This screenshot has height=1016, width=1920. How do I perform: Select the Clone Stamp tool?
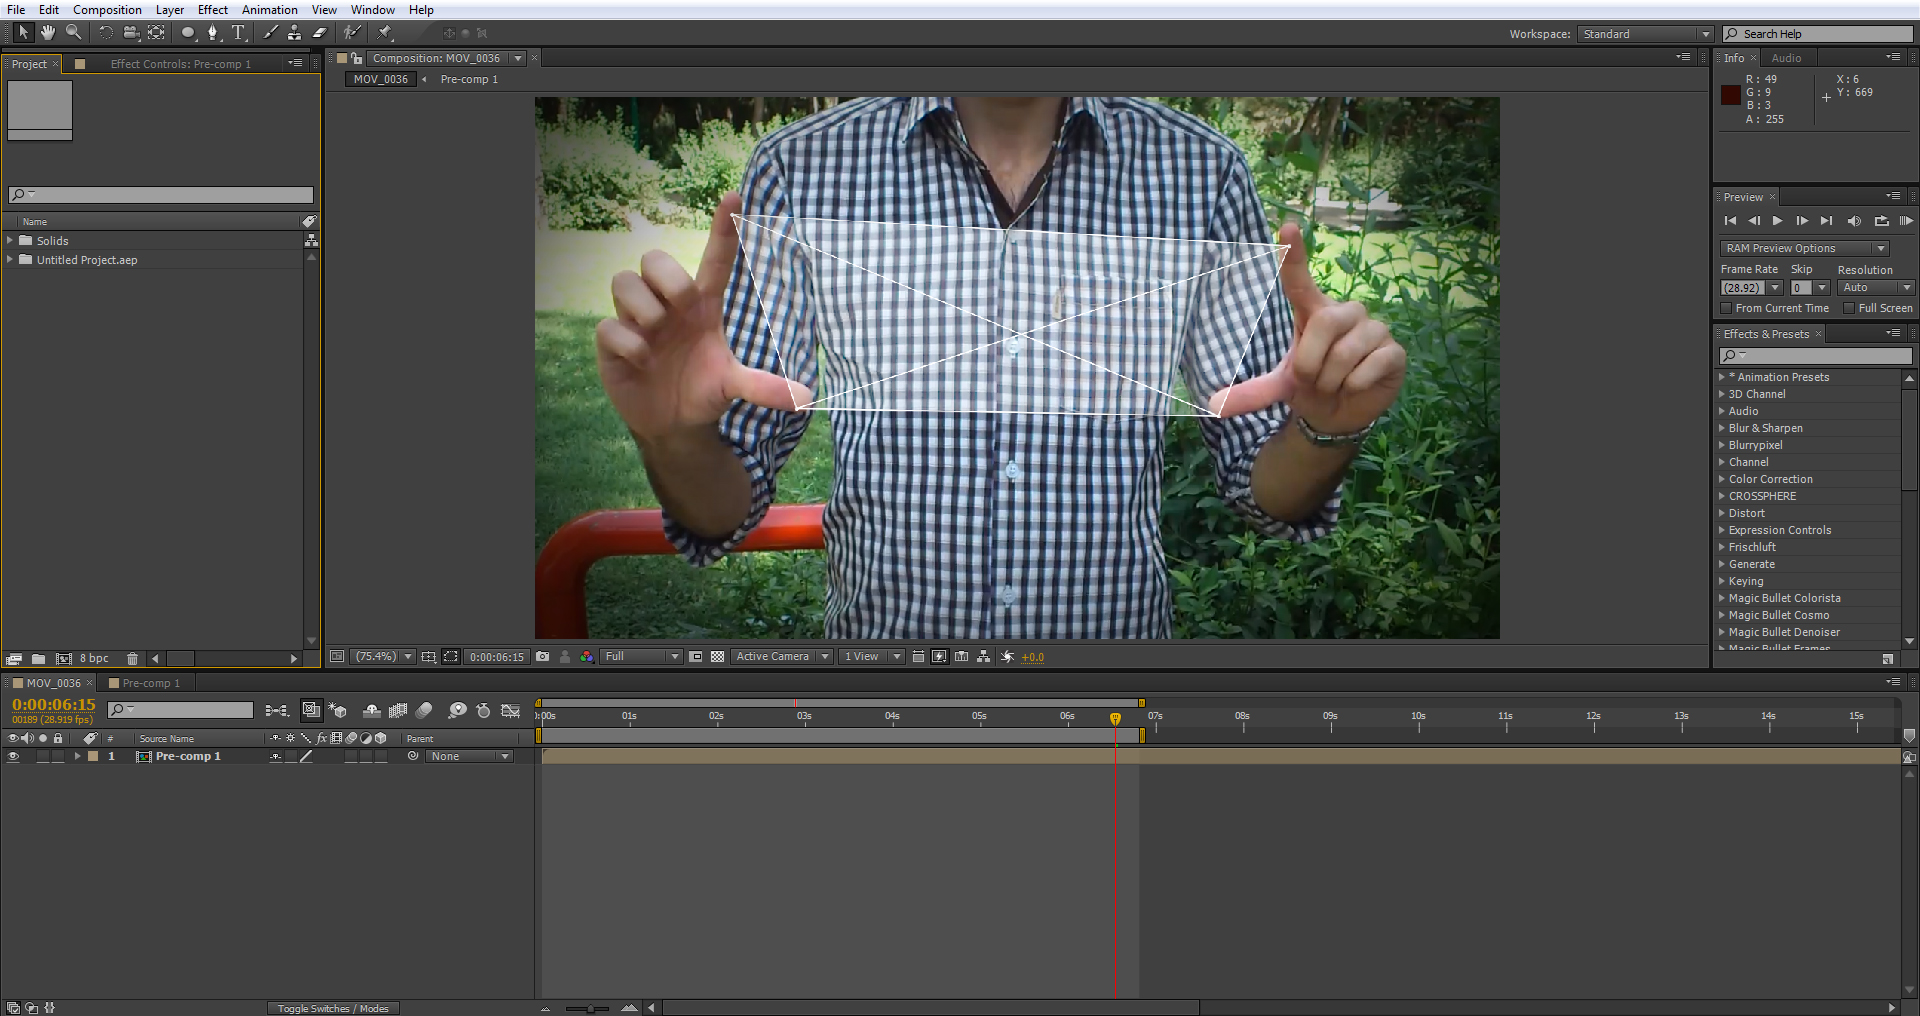(x=294, y=32)
